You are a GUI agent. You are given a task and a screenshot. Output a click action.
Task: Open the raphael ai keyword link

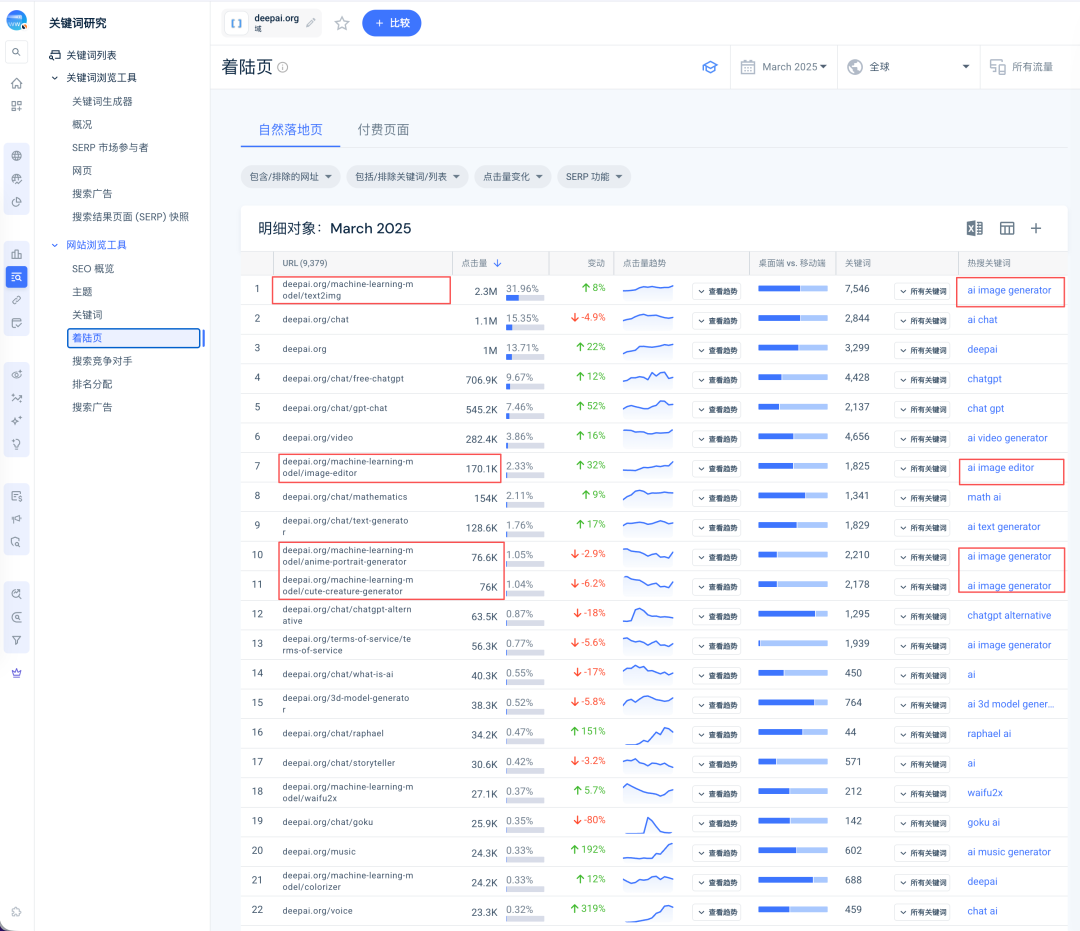tap(989, 734)
